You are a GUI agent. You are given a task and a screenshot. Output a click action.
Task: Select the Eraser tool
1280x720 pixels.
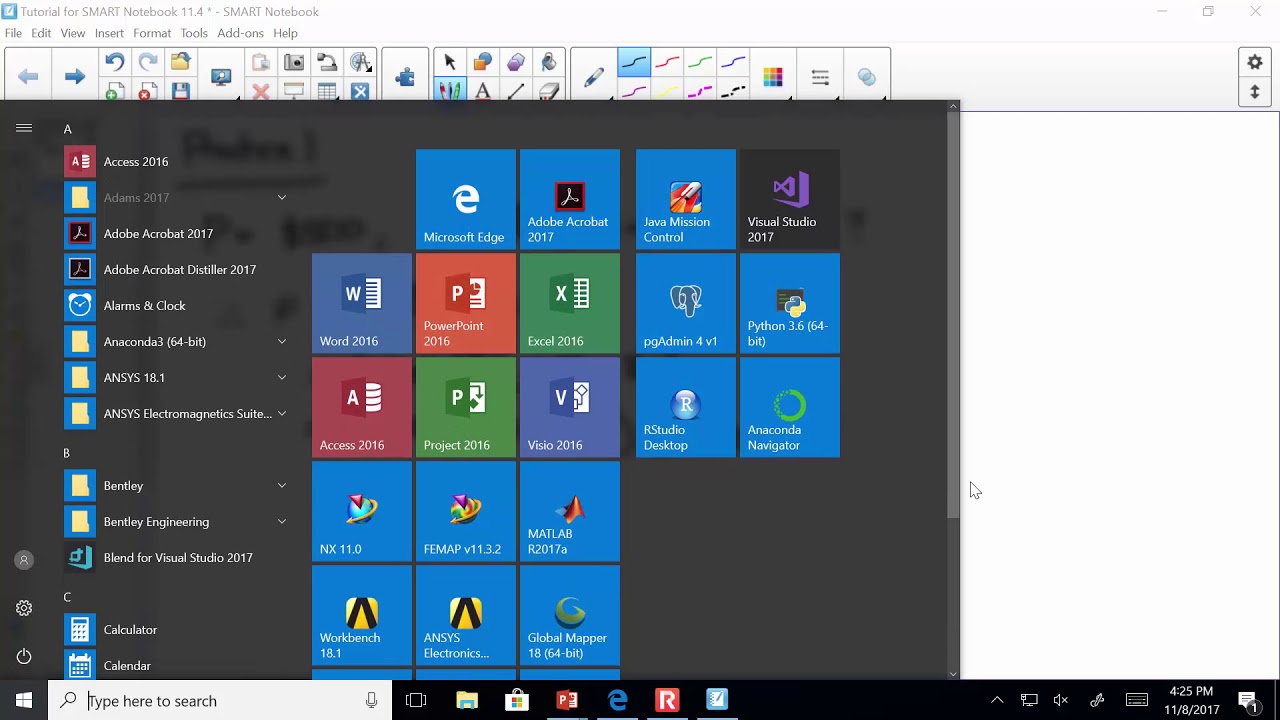[549, 92]
